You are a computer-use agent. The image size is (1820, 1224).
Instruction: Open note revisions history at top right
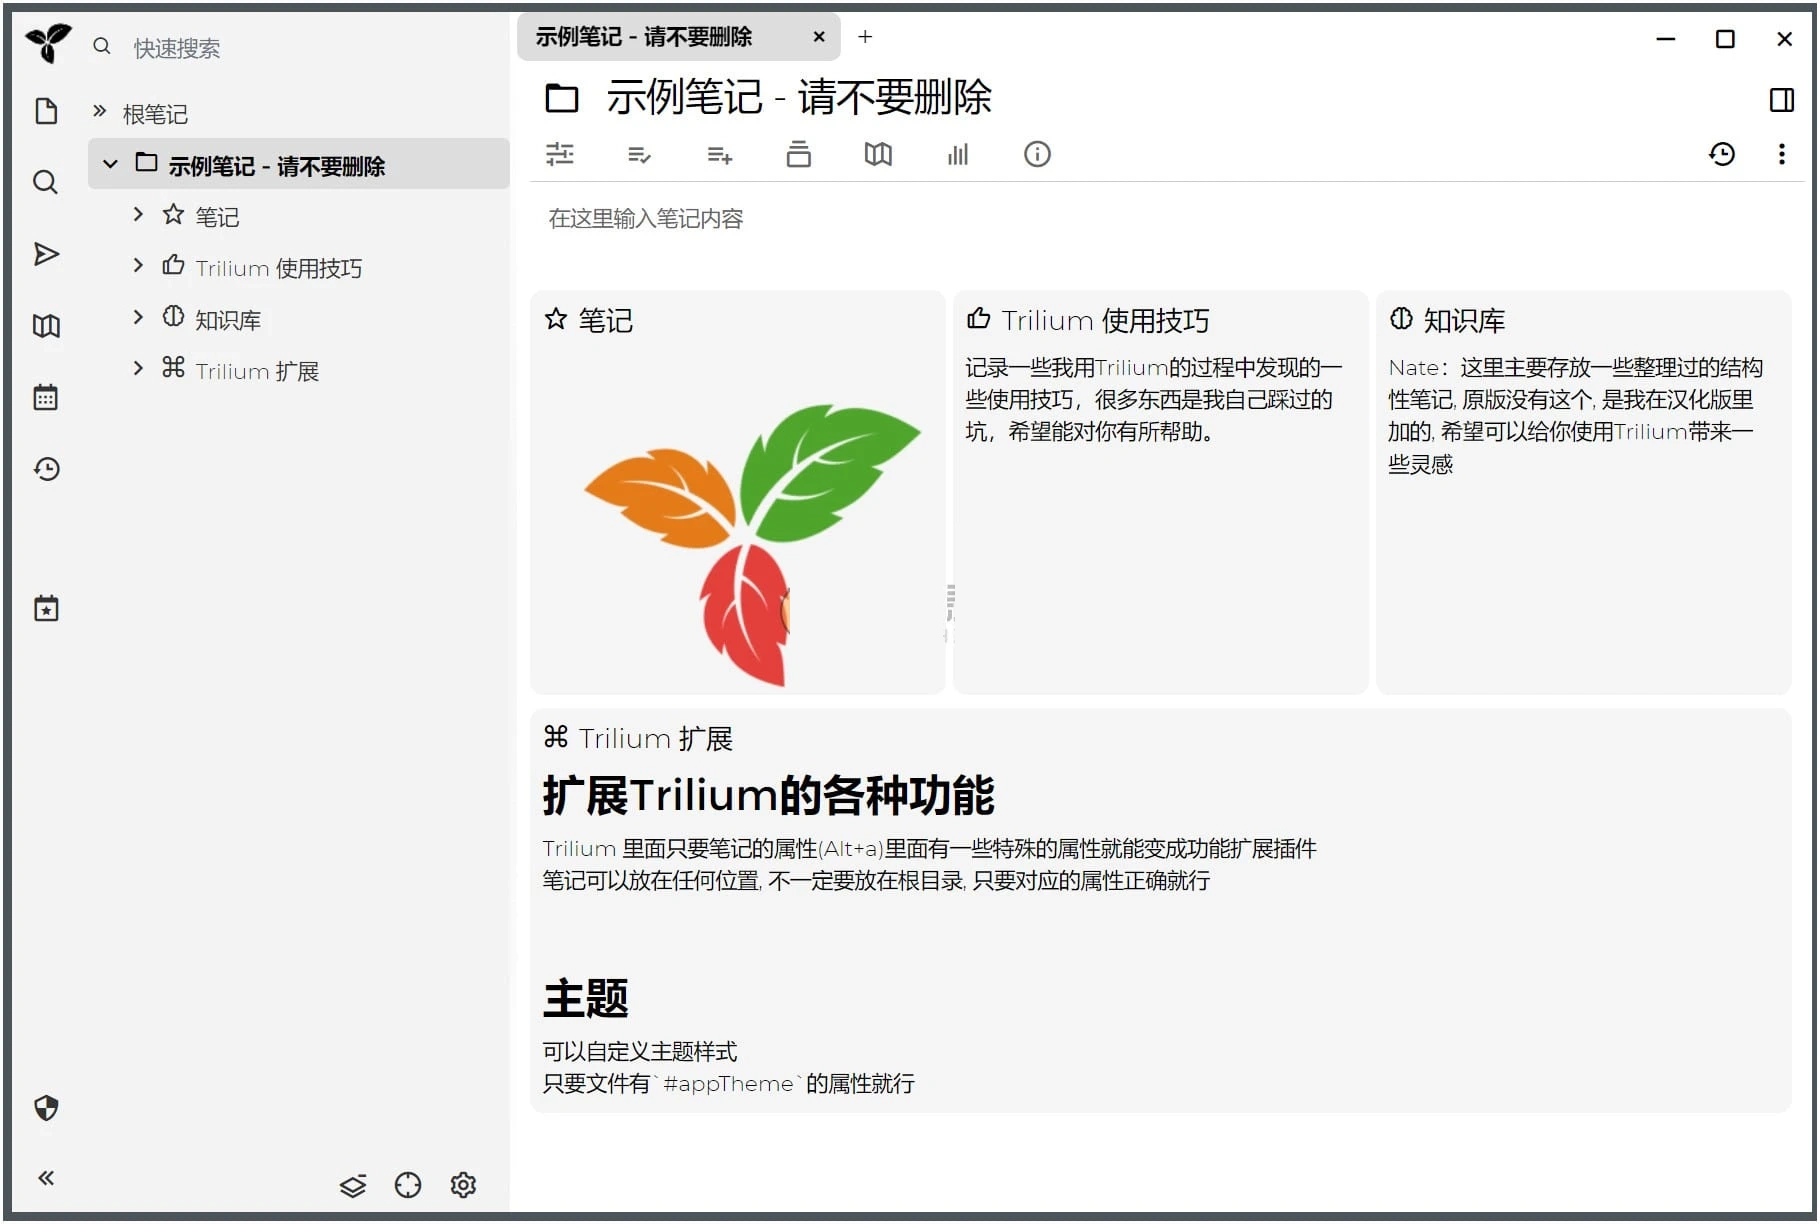(x=1722, y=154)
